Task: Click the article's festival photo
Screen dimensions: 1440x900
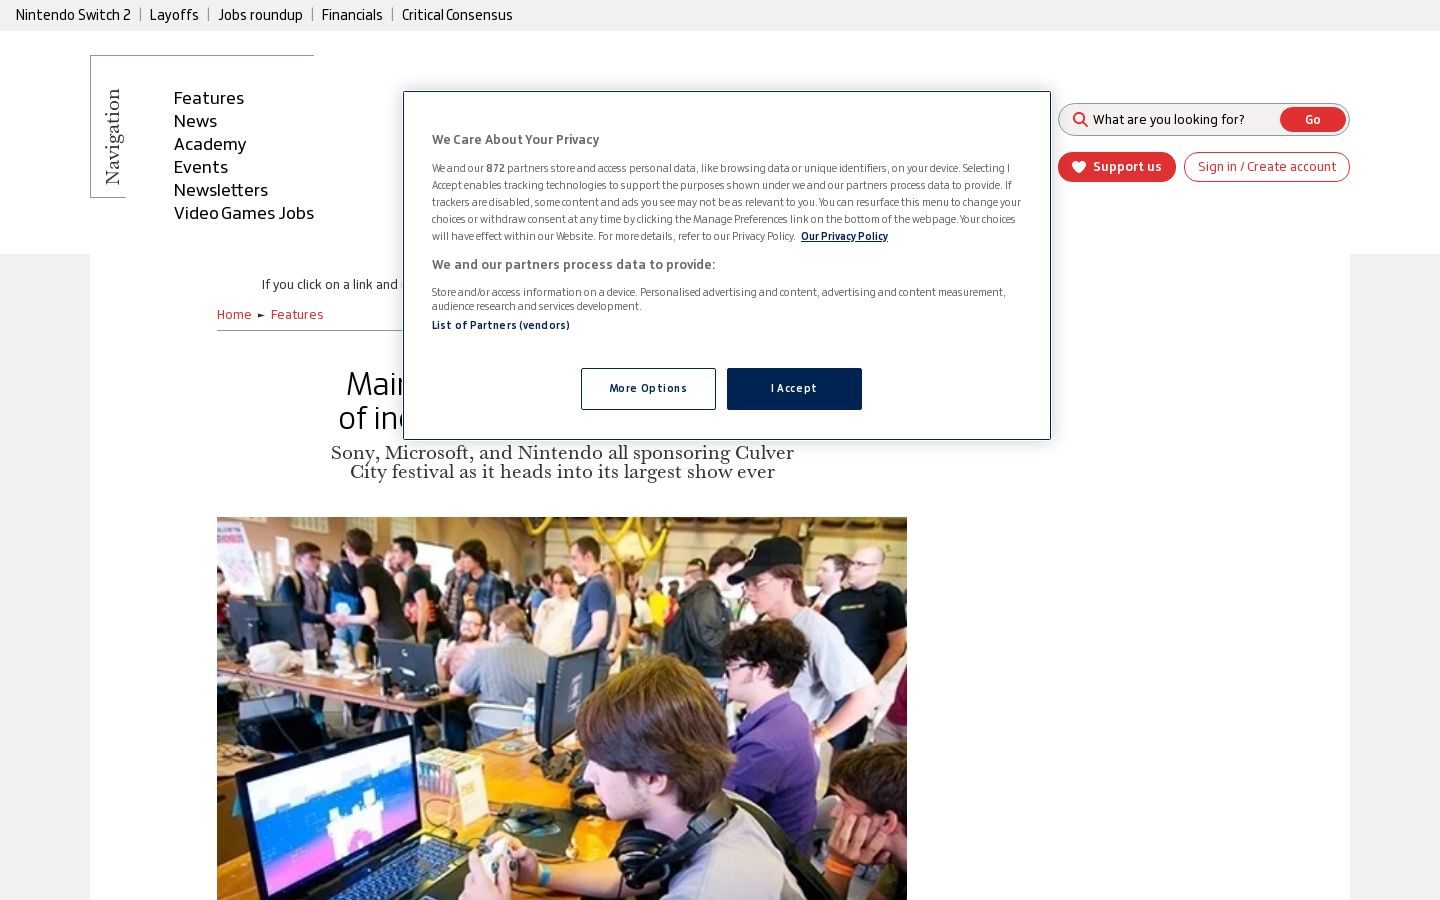Action: pyautogui.click(x=562, y=708)
